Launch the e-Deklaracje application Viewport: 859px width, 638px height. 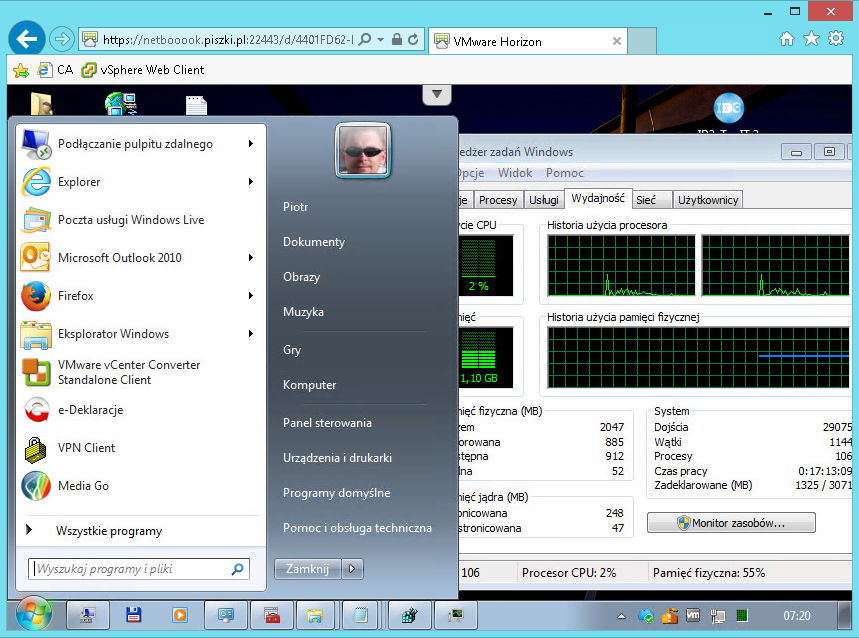pyautogui.click(x=90, y=410)
